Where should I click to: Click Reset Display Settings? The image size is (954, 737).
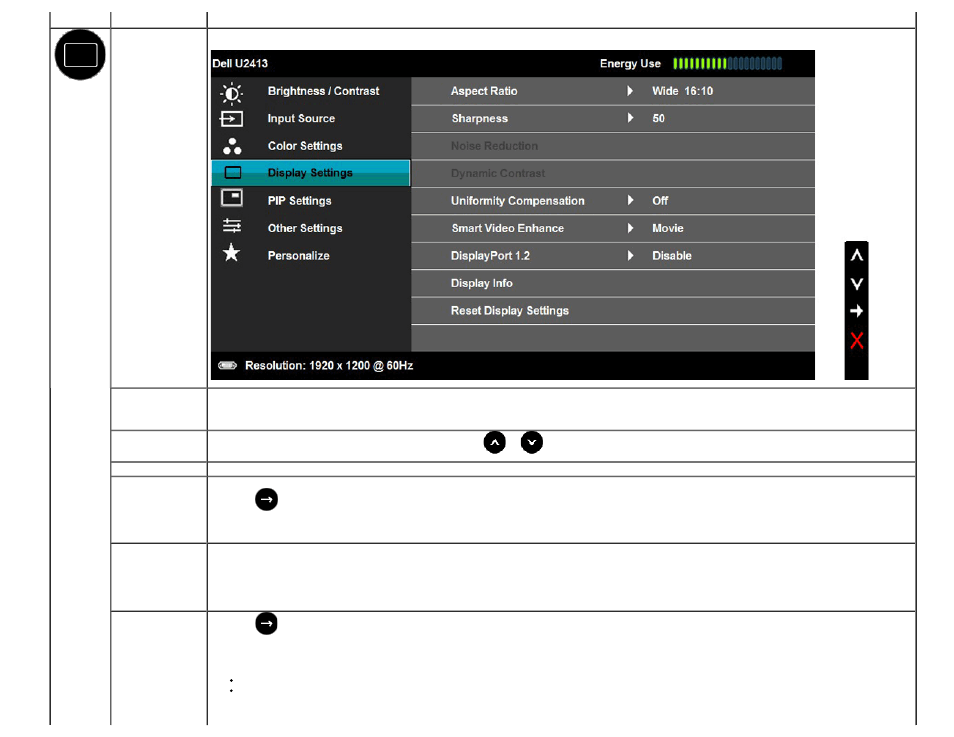pos(509,311)
